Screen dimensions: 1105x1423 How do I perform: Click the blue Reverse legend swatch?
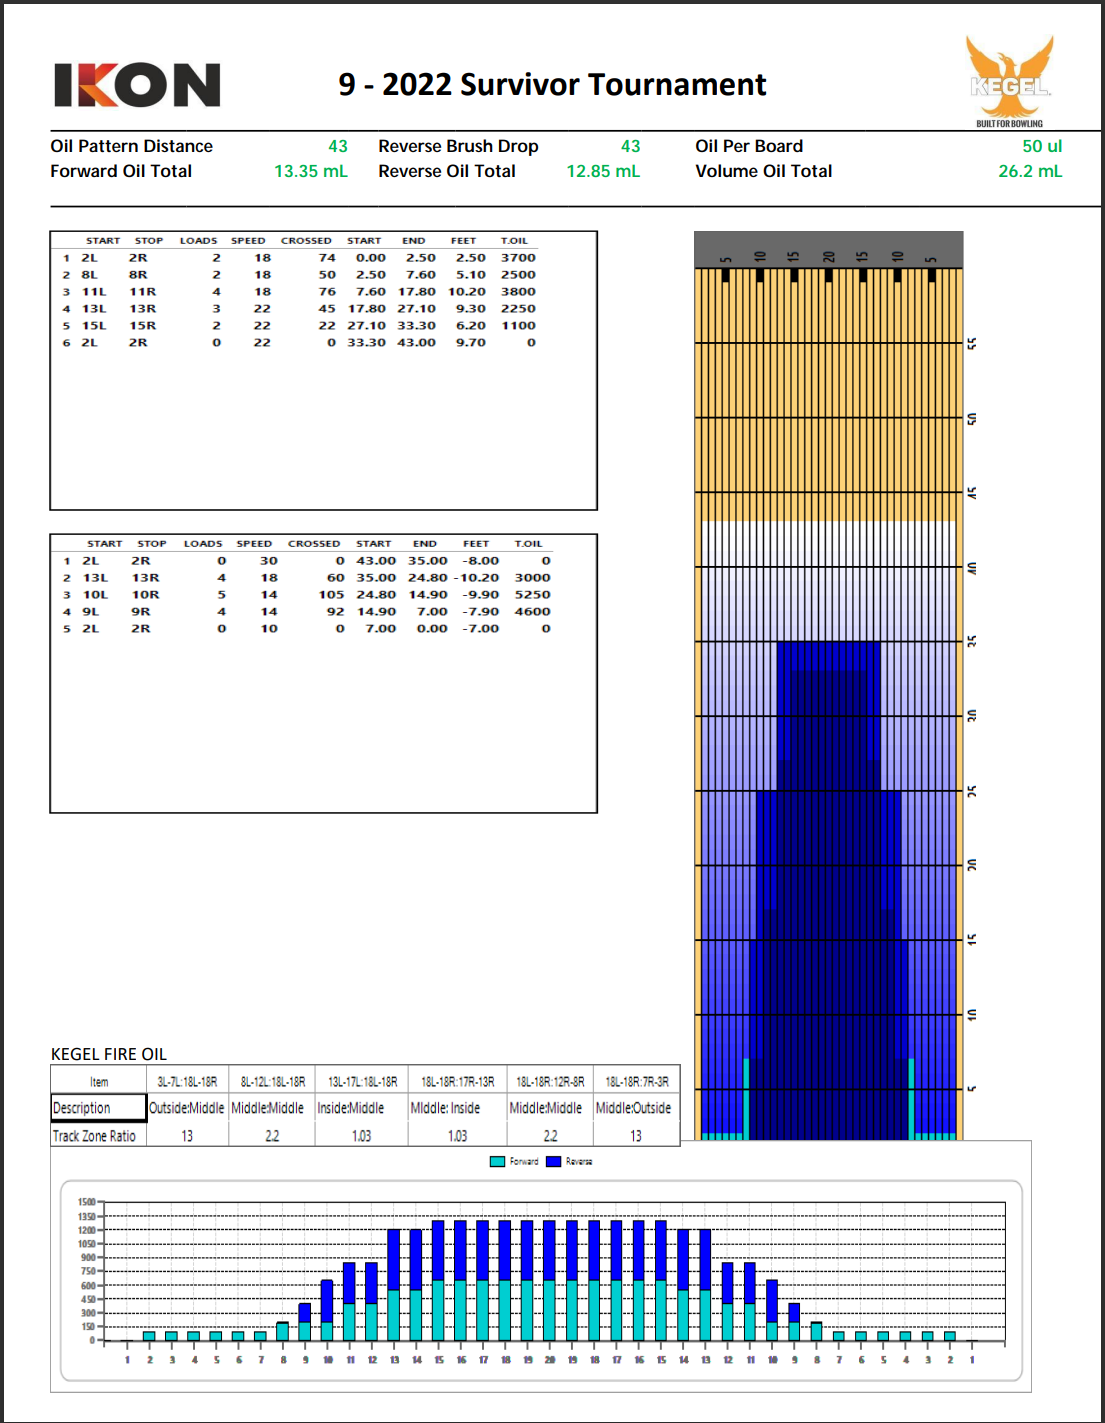click(x=553, y=1162)
